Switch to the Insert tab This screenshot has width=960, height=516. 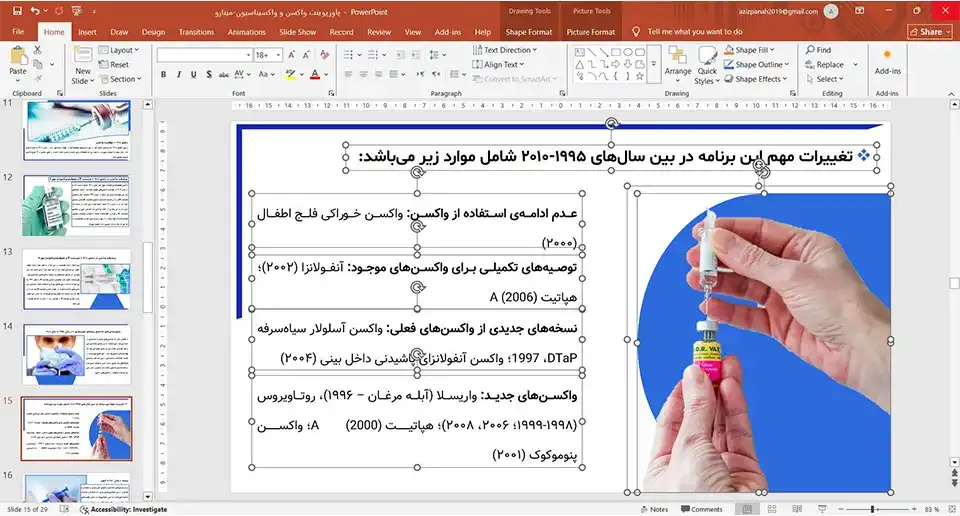(87, 32)
